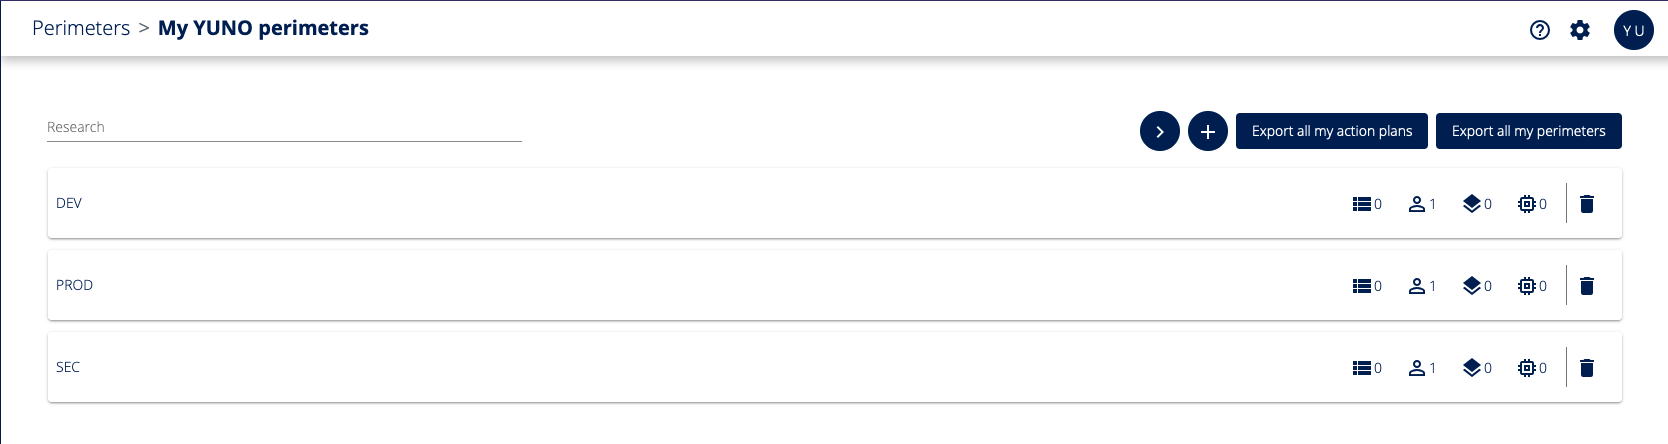Open the DEV perimeter row

pos(69,203)
